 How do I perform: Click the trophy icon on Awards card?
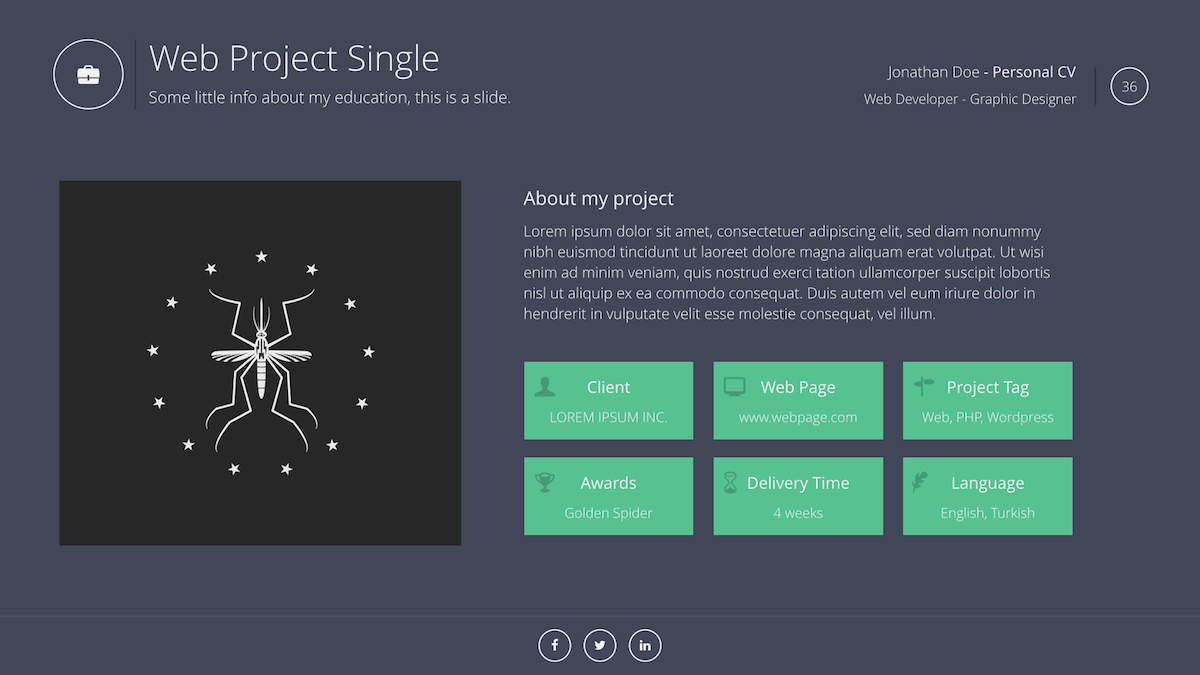pyautogui.click(x=545, y=482)
